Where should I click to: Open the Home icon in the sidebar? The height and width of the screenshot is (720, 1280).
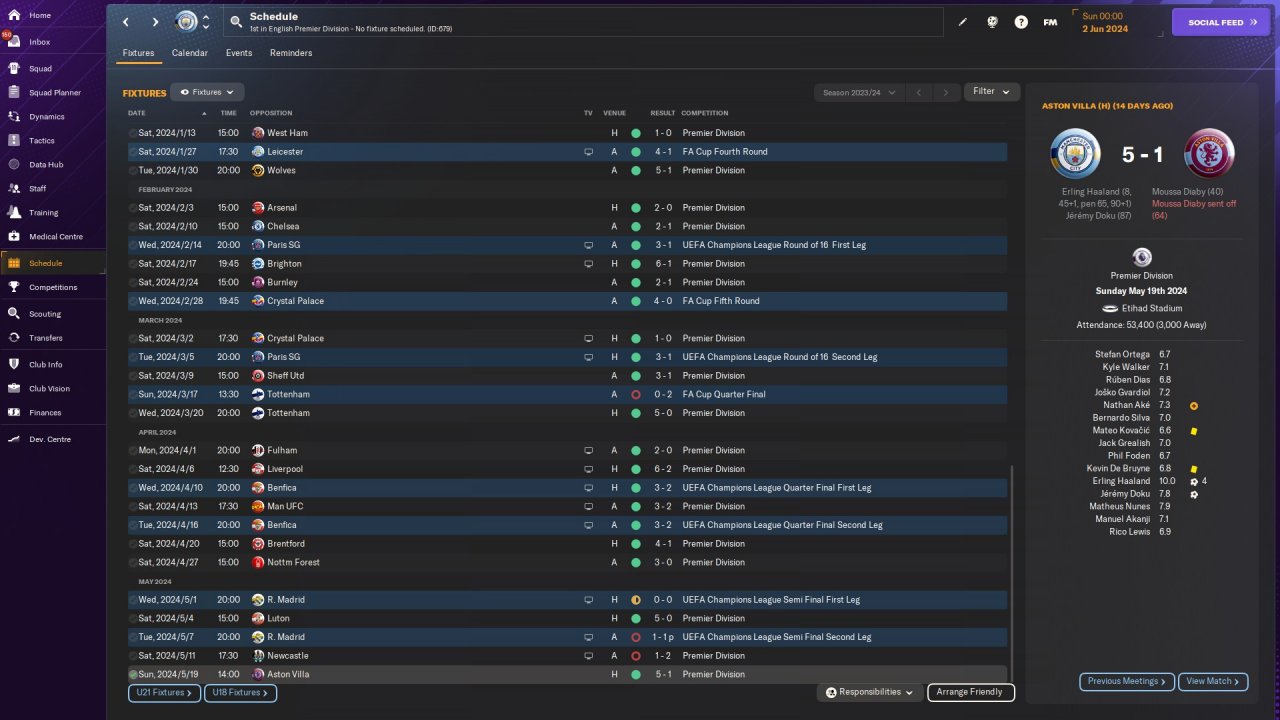[14, 15]
